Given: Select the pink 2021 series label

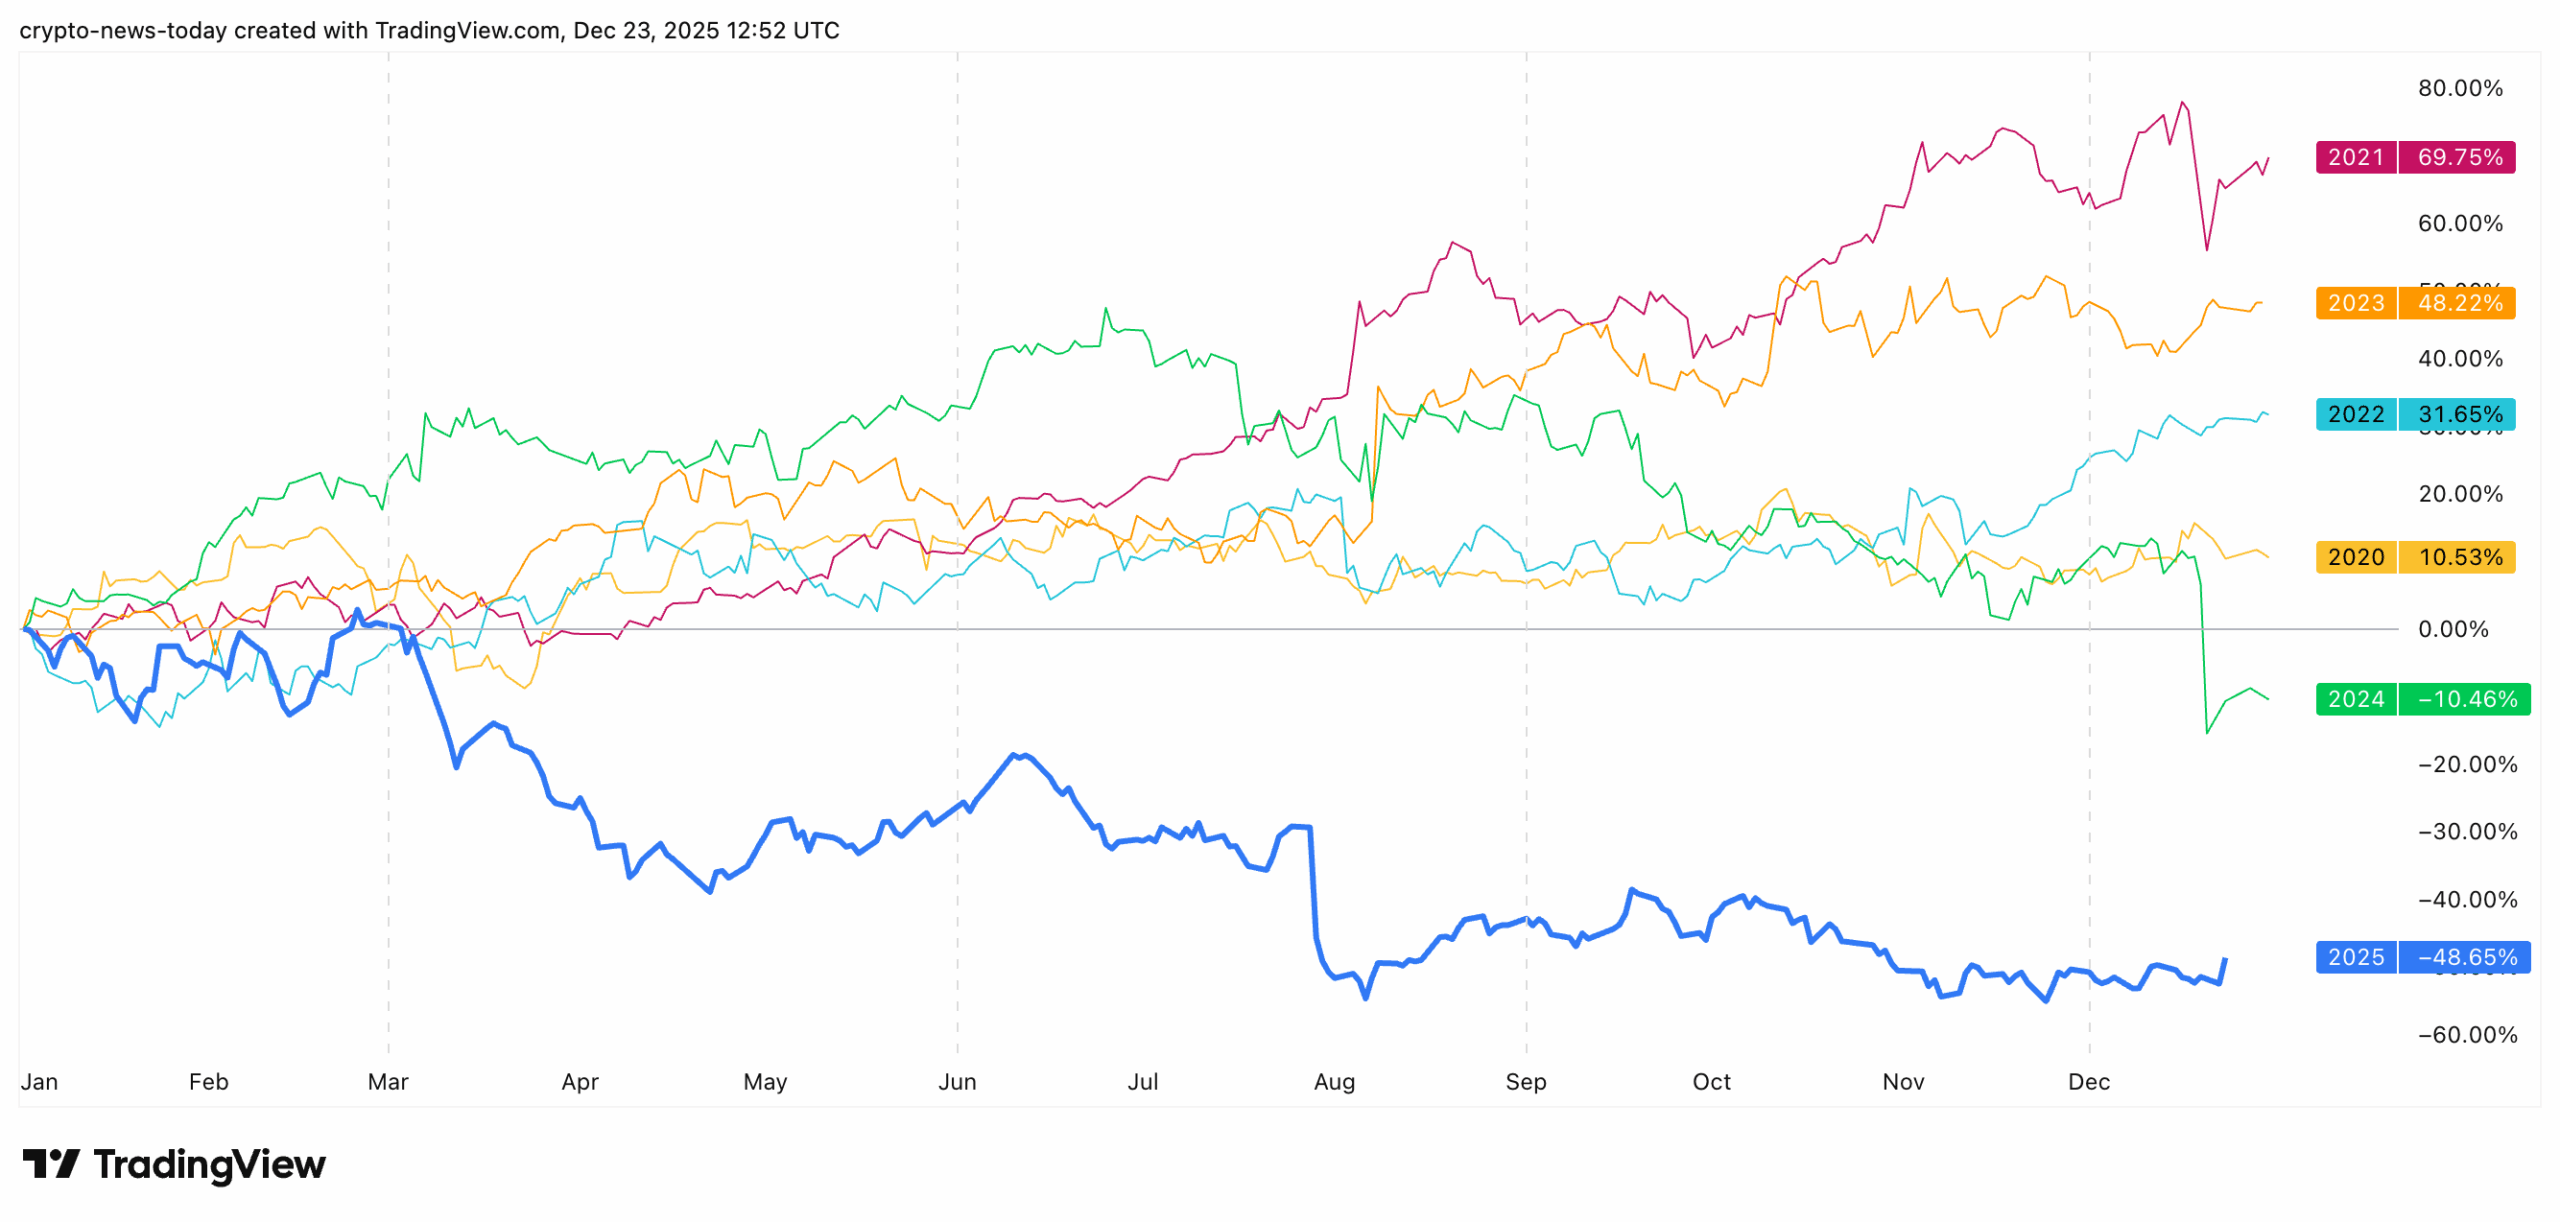Looking at the screenshot, I should tap(2355, 157).
